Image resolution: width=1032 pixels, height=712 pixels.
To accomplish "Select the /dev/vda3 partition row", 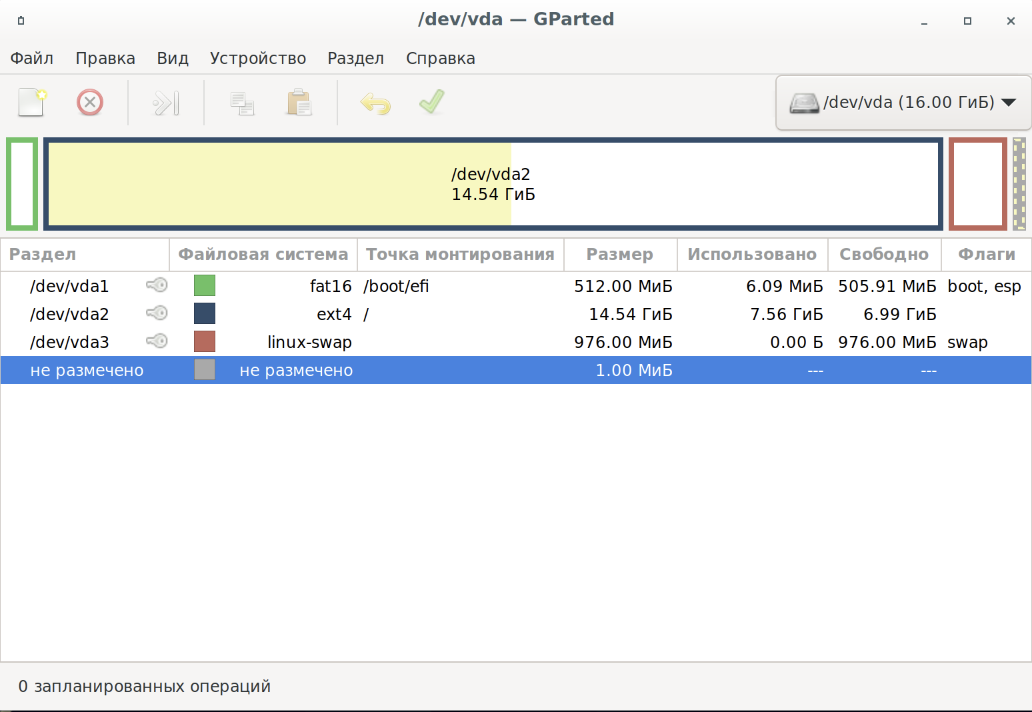I will tap(516, 342).
